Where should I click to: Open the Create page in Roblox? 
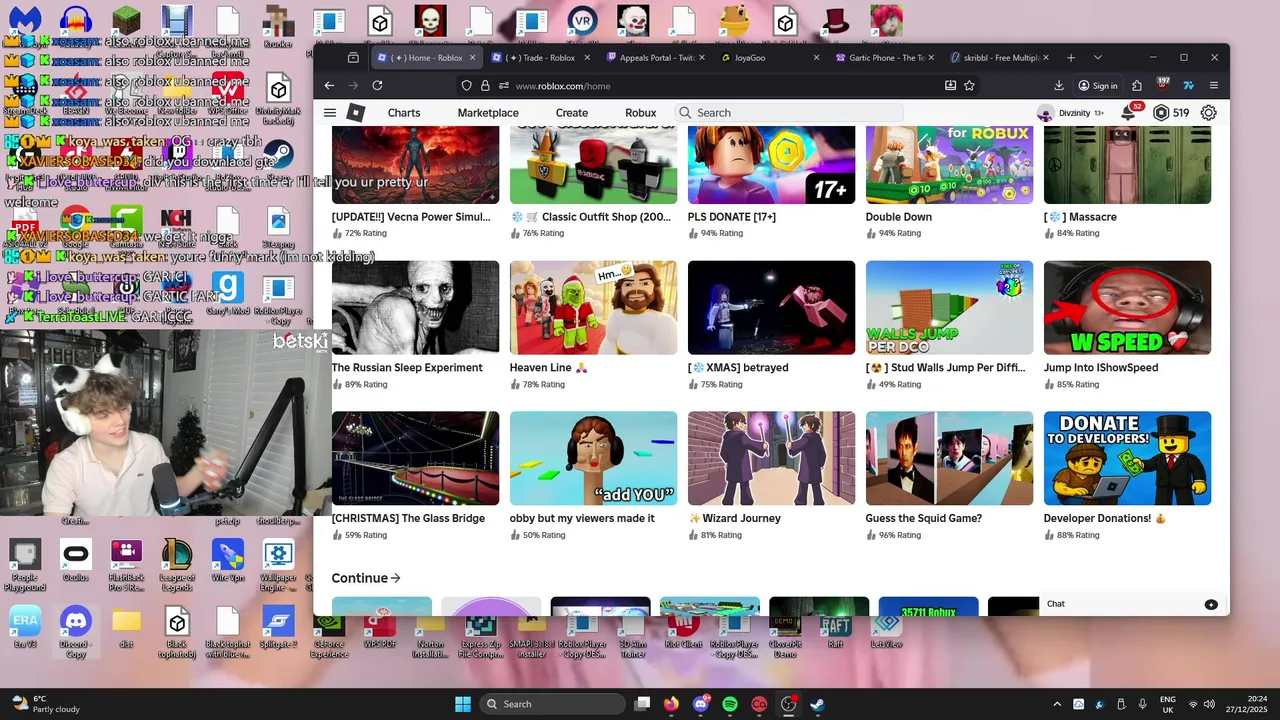(x=572, y=113)
